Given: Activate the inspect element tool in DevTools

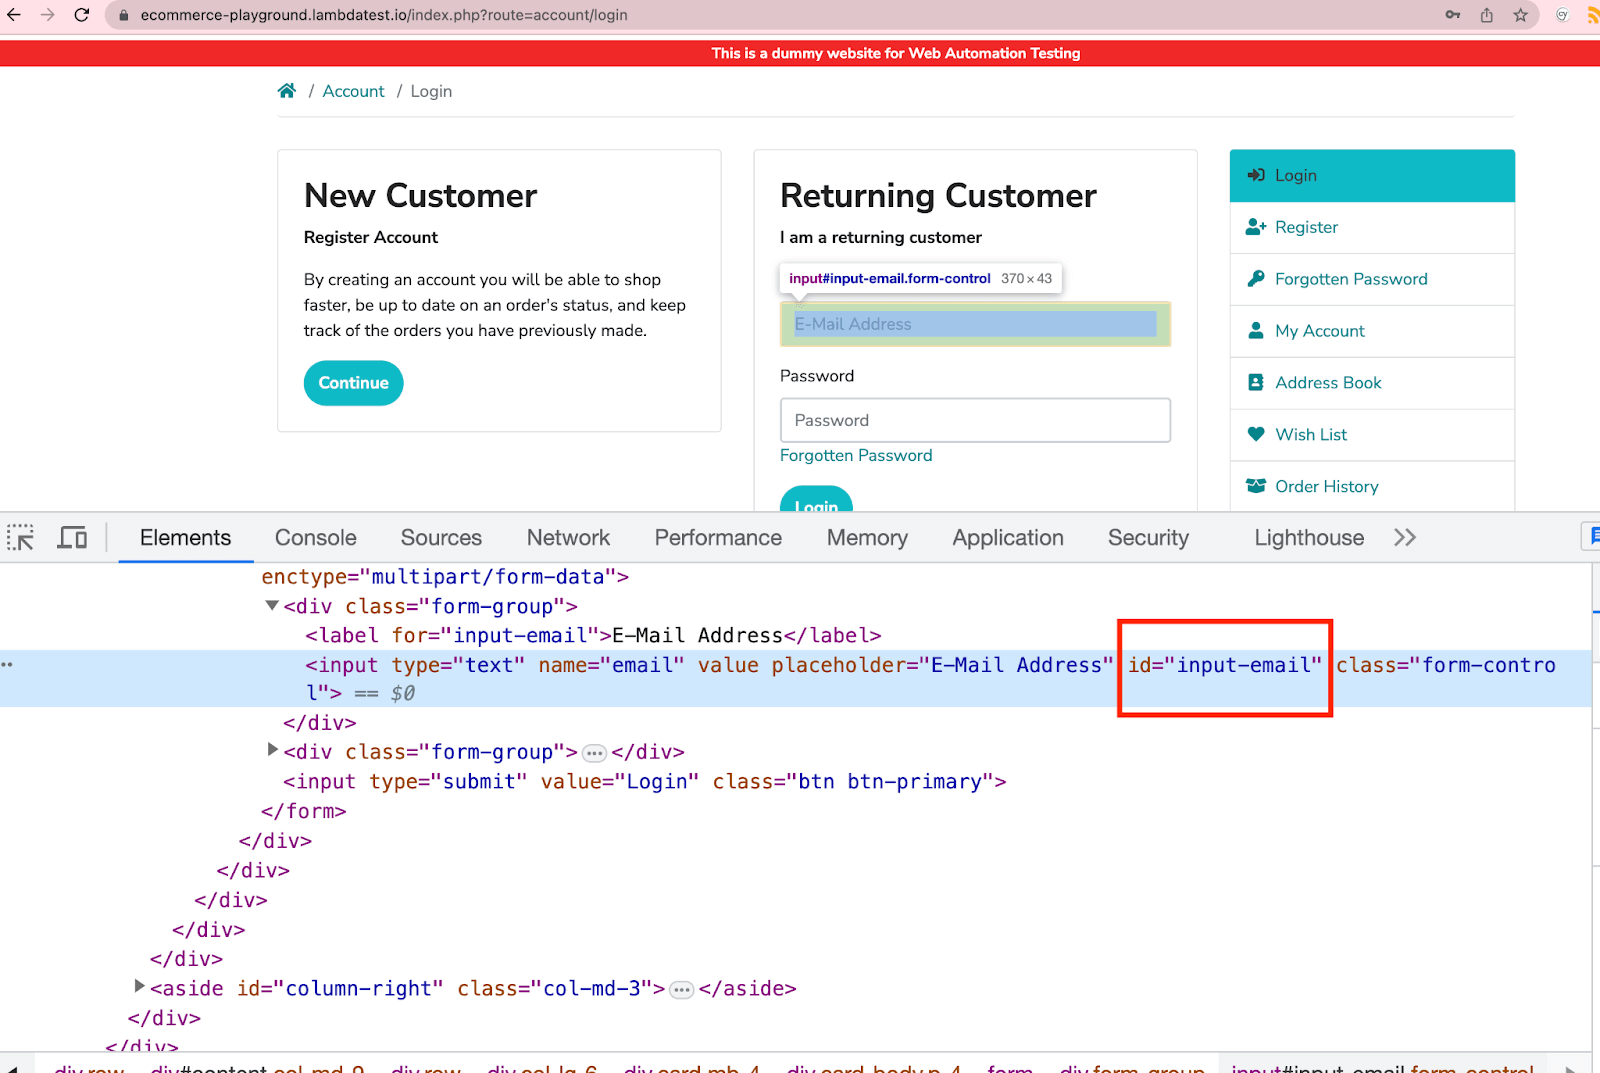Looking at the screenshot, I should click(20, 537).
